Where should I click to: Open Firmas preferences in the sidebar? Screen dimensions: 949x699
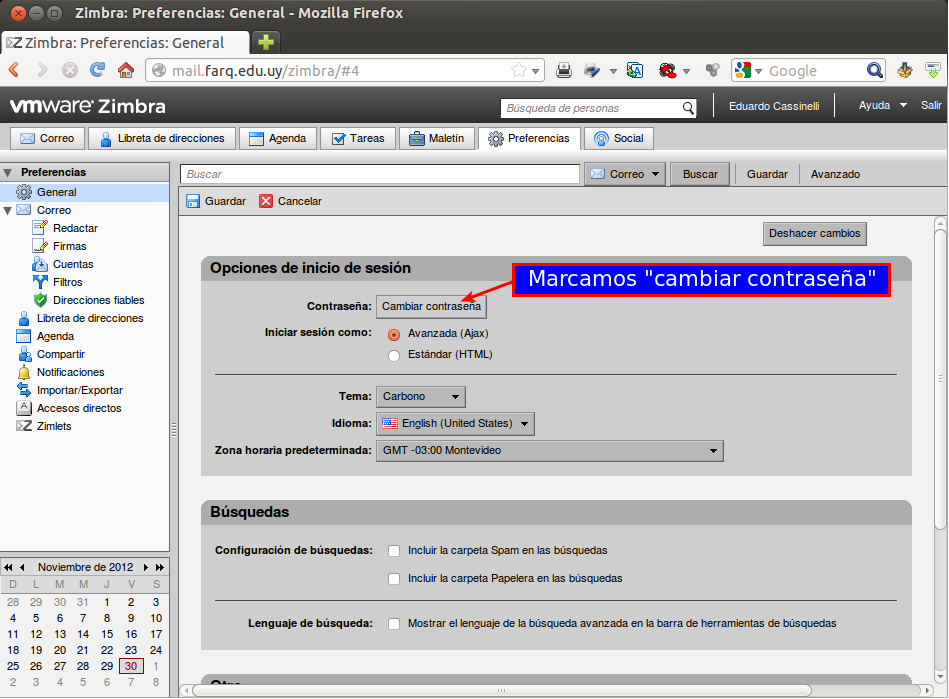pyautogui.click(x=70, y=246)
